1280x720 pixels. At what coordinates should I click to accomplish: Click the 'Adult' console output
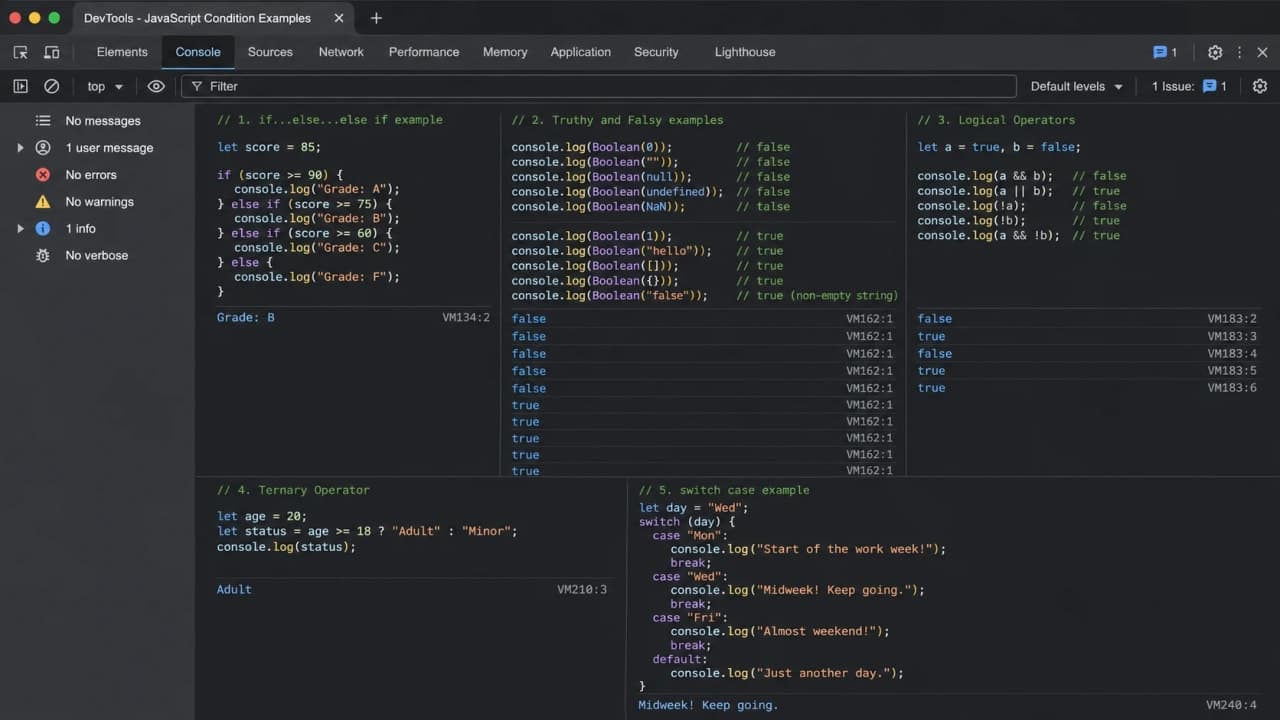click(234, 589)
